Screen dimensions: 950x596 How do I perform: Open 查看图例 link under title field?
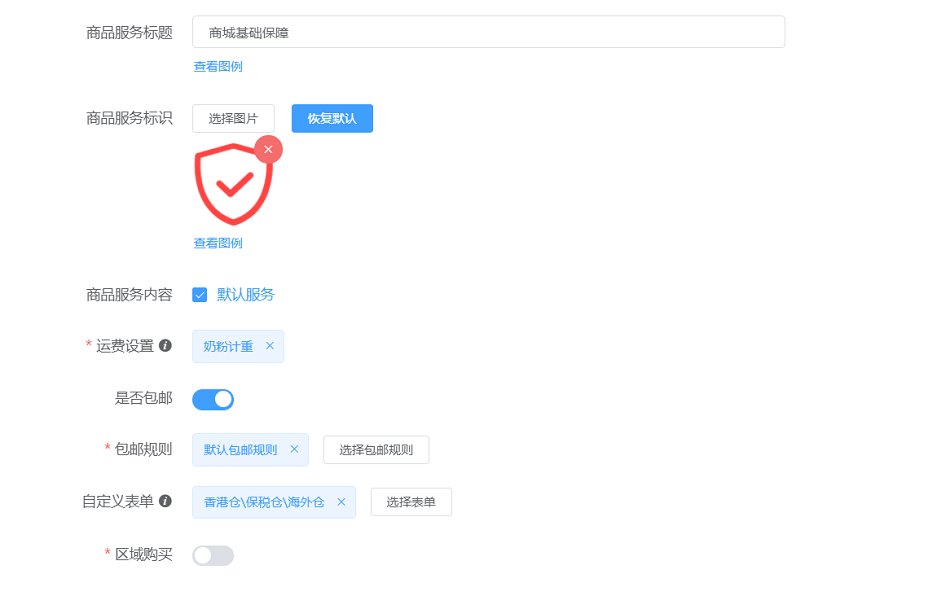tap(218, 67)
